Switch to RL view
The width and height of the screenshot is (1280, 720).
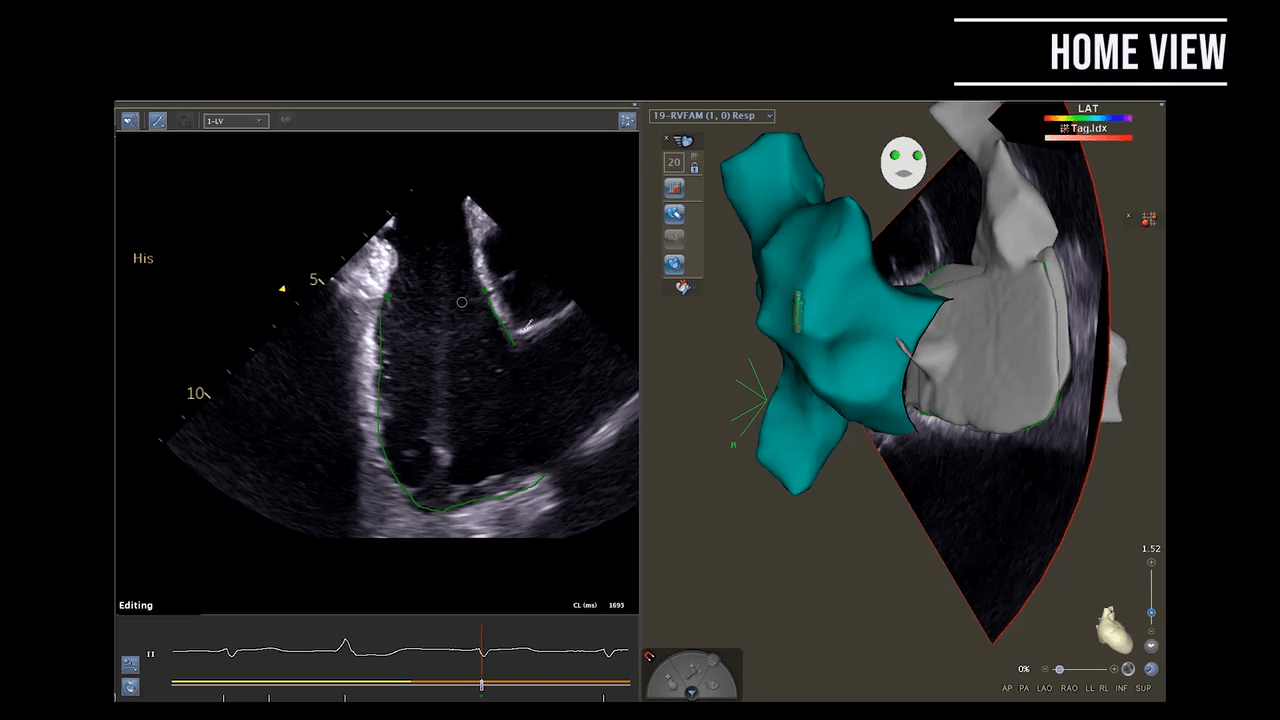(x=1104, y=689)
